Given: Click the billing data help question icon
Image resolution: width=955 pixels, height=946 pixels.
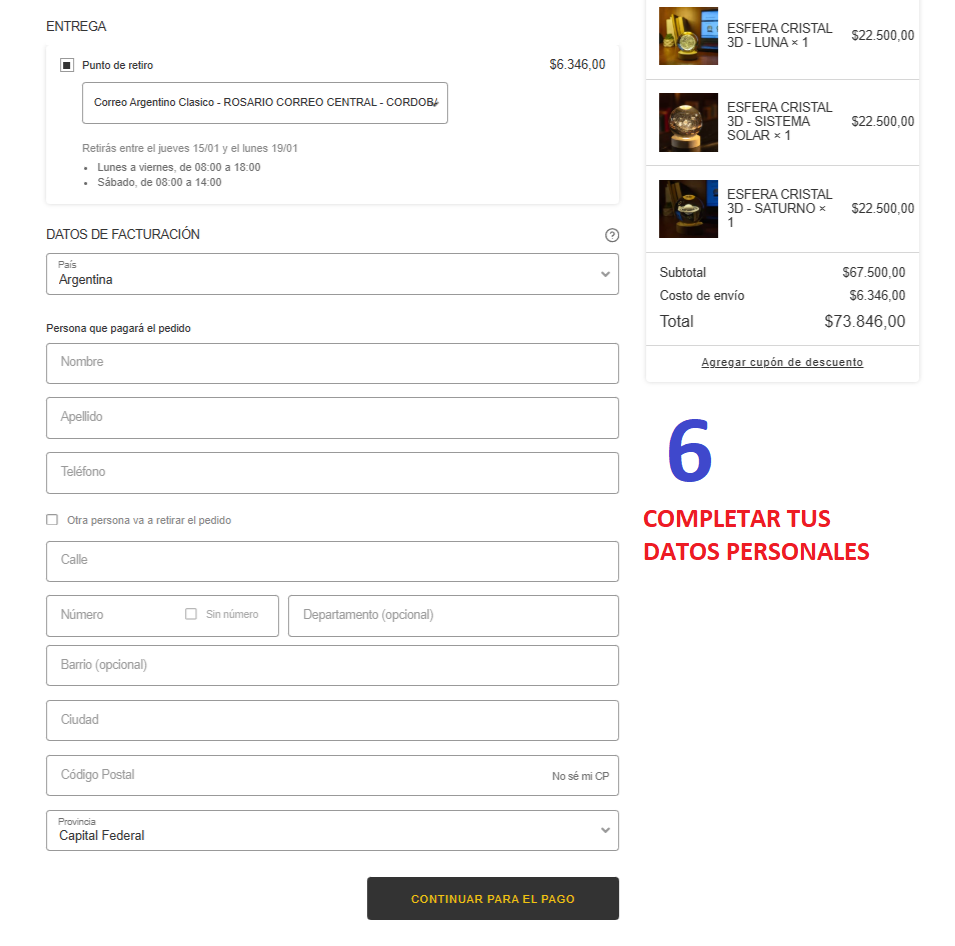Looking at the screenshot, I should click(612, 235).
